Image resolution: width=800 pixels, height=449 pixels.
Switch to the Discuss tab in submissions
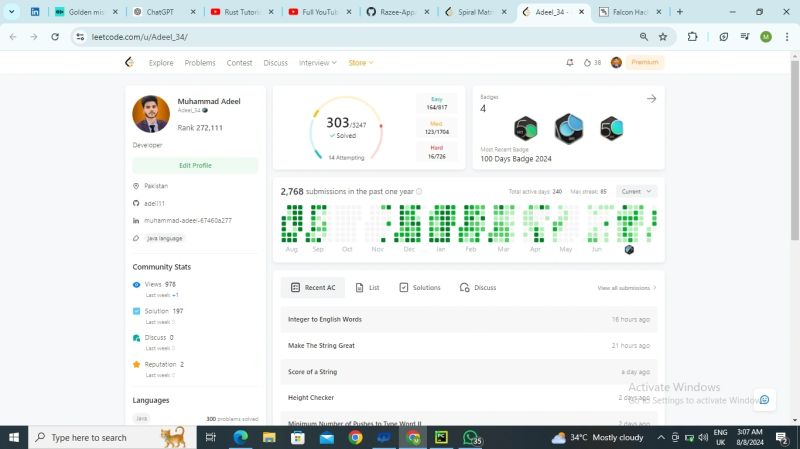(478, 288)
